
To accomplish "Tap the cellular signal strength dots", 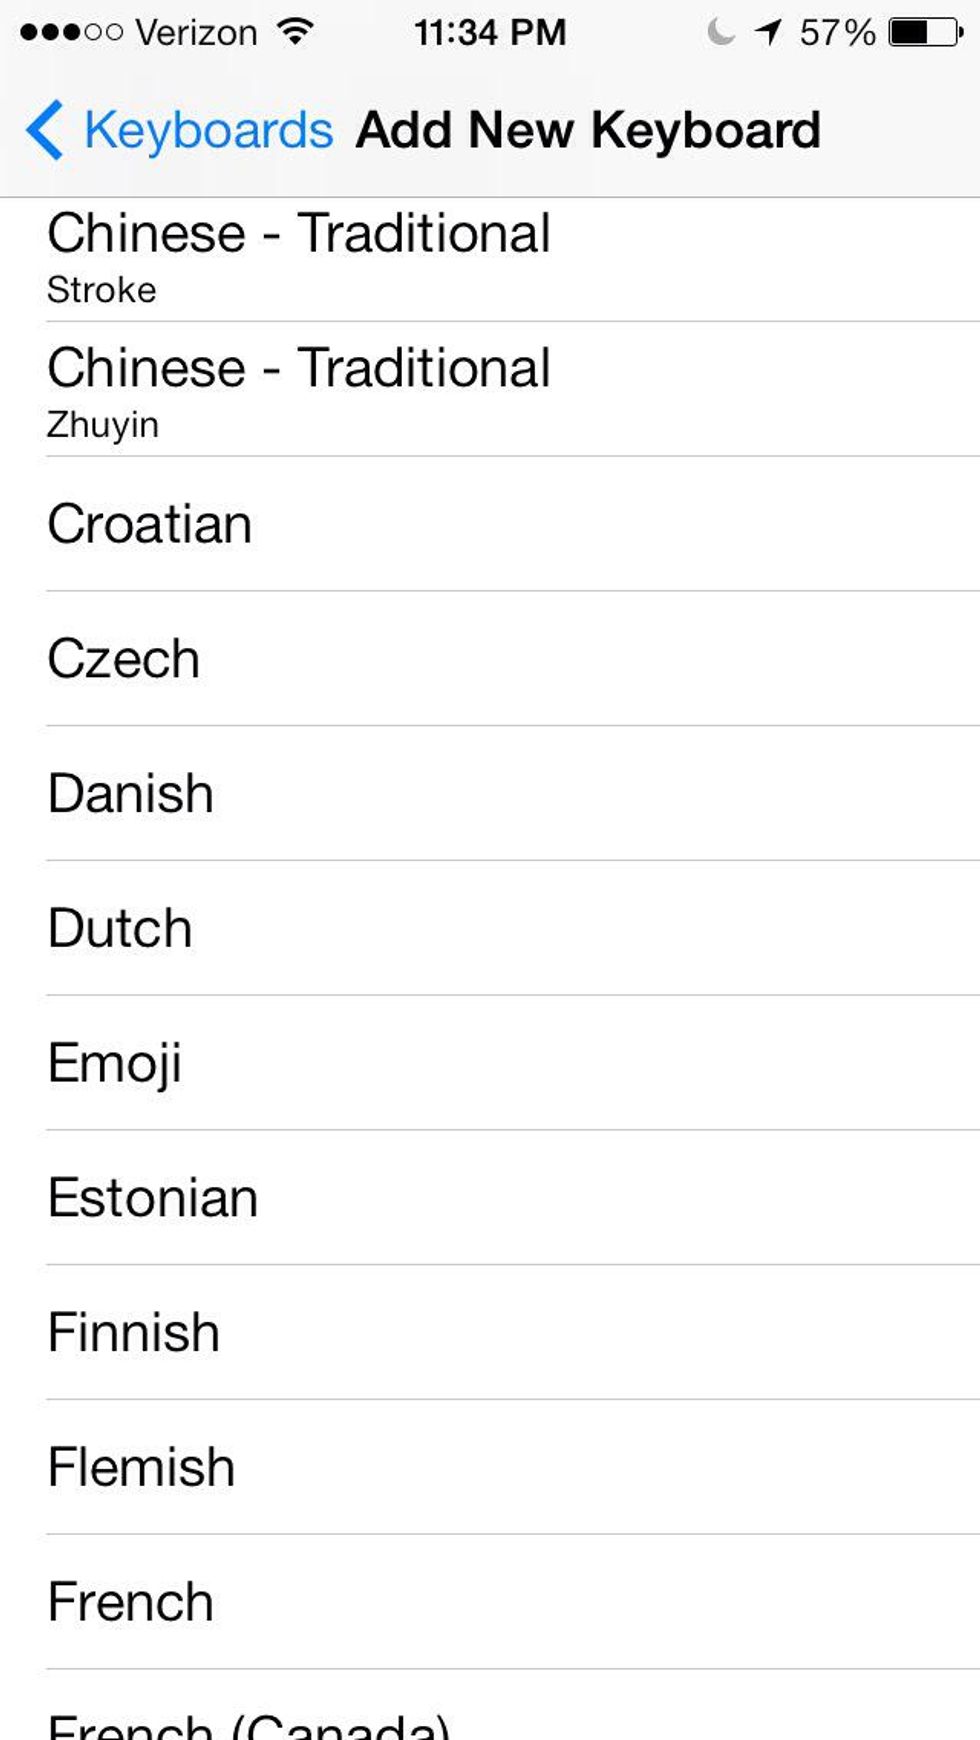I will point(70,32).
